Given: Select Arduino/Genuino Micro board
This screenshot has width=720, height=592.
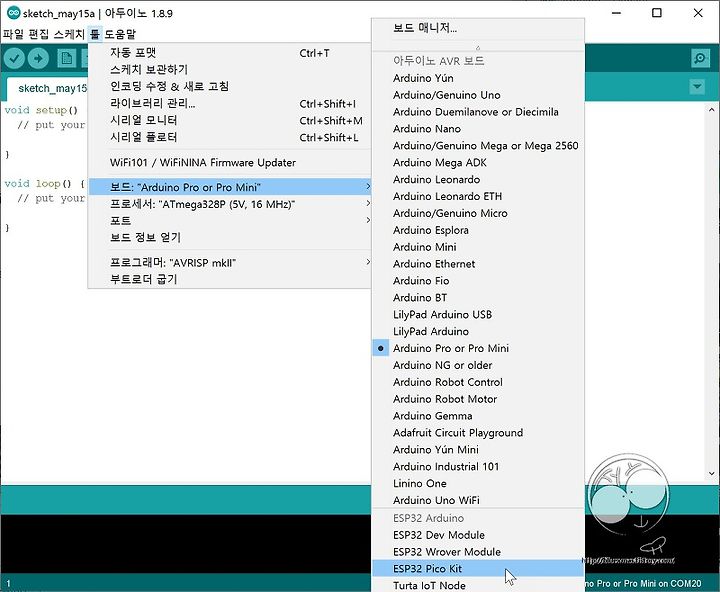Looking at the screenshot, I should point(478,213).
